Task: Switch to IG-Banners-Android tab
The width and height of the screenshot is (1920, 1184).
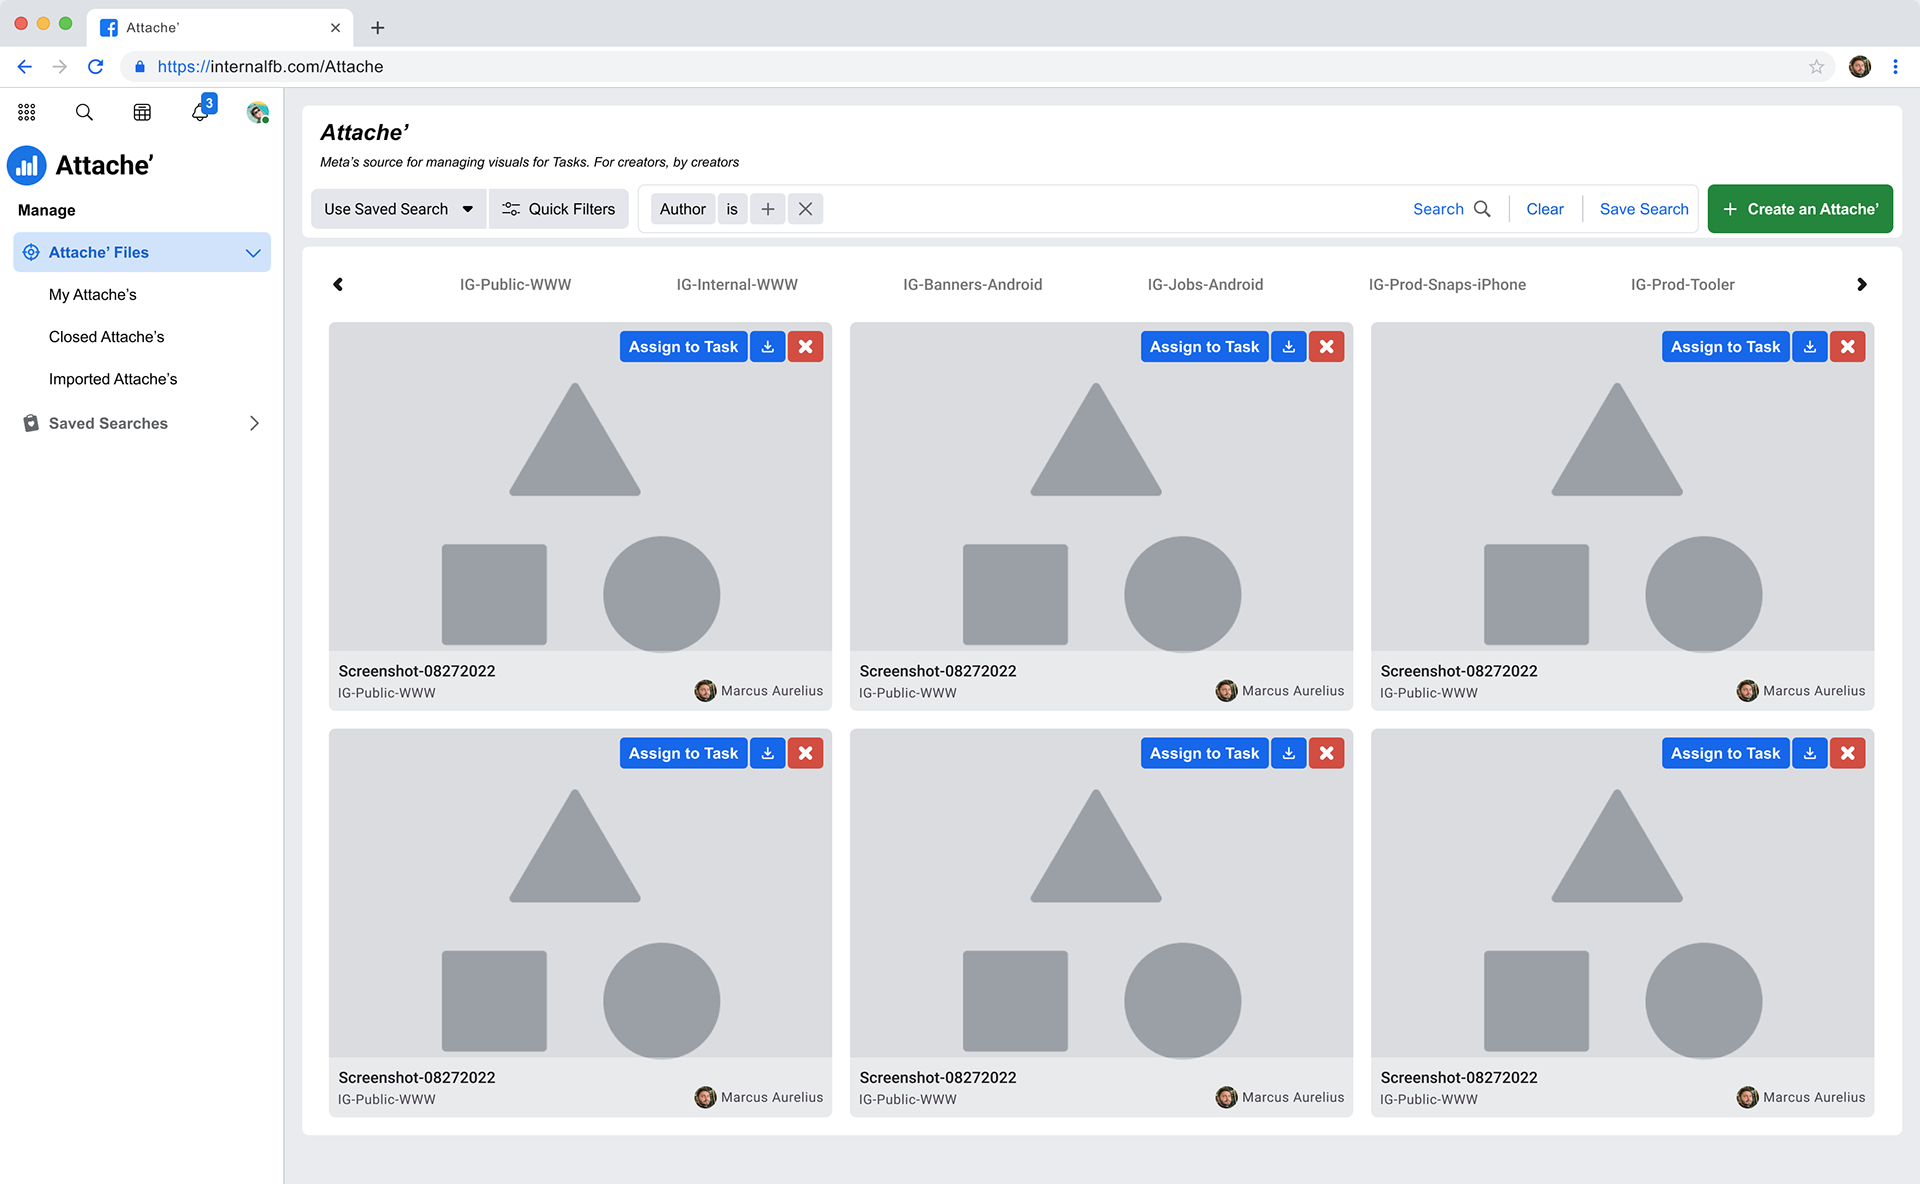Action: [972, 285]
